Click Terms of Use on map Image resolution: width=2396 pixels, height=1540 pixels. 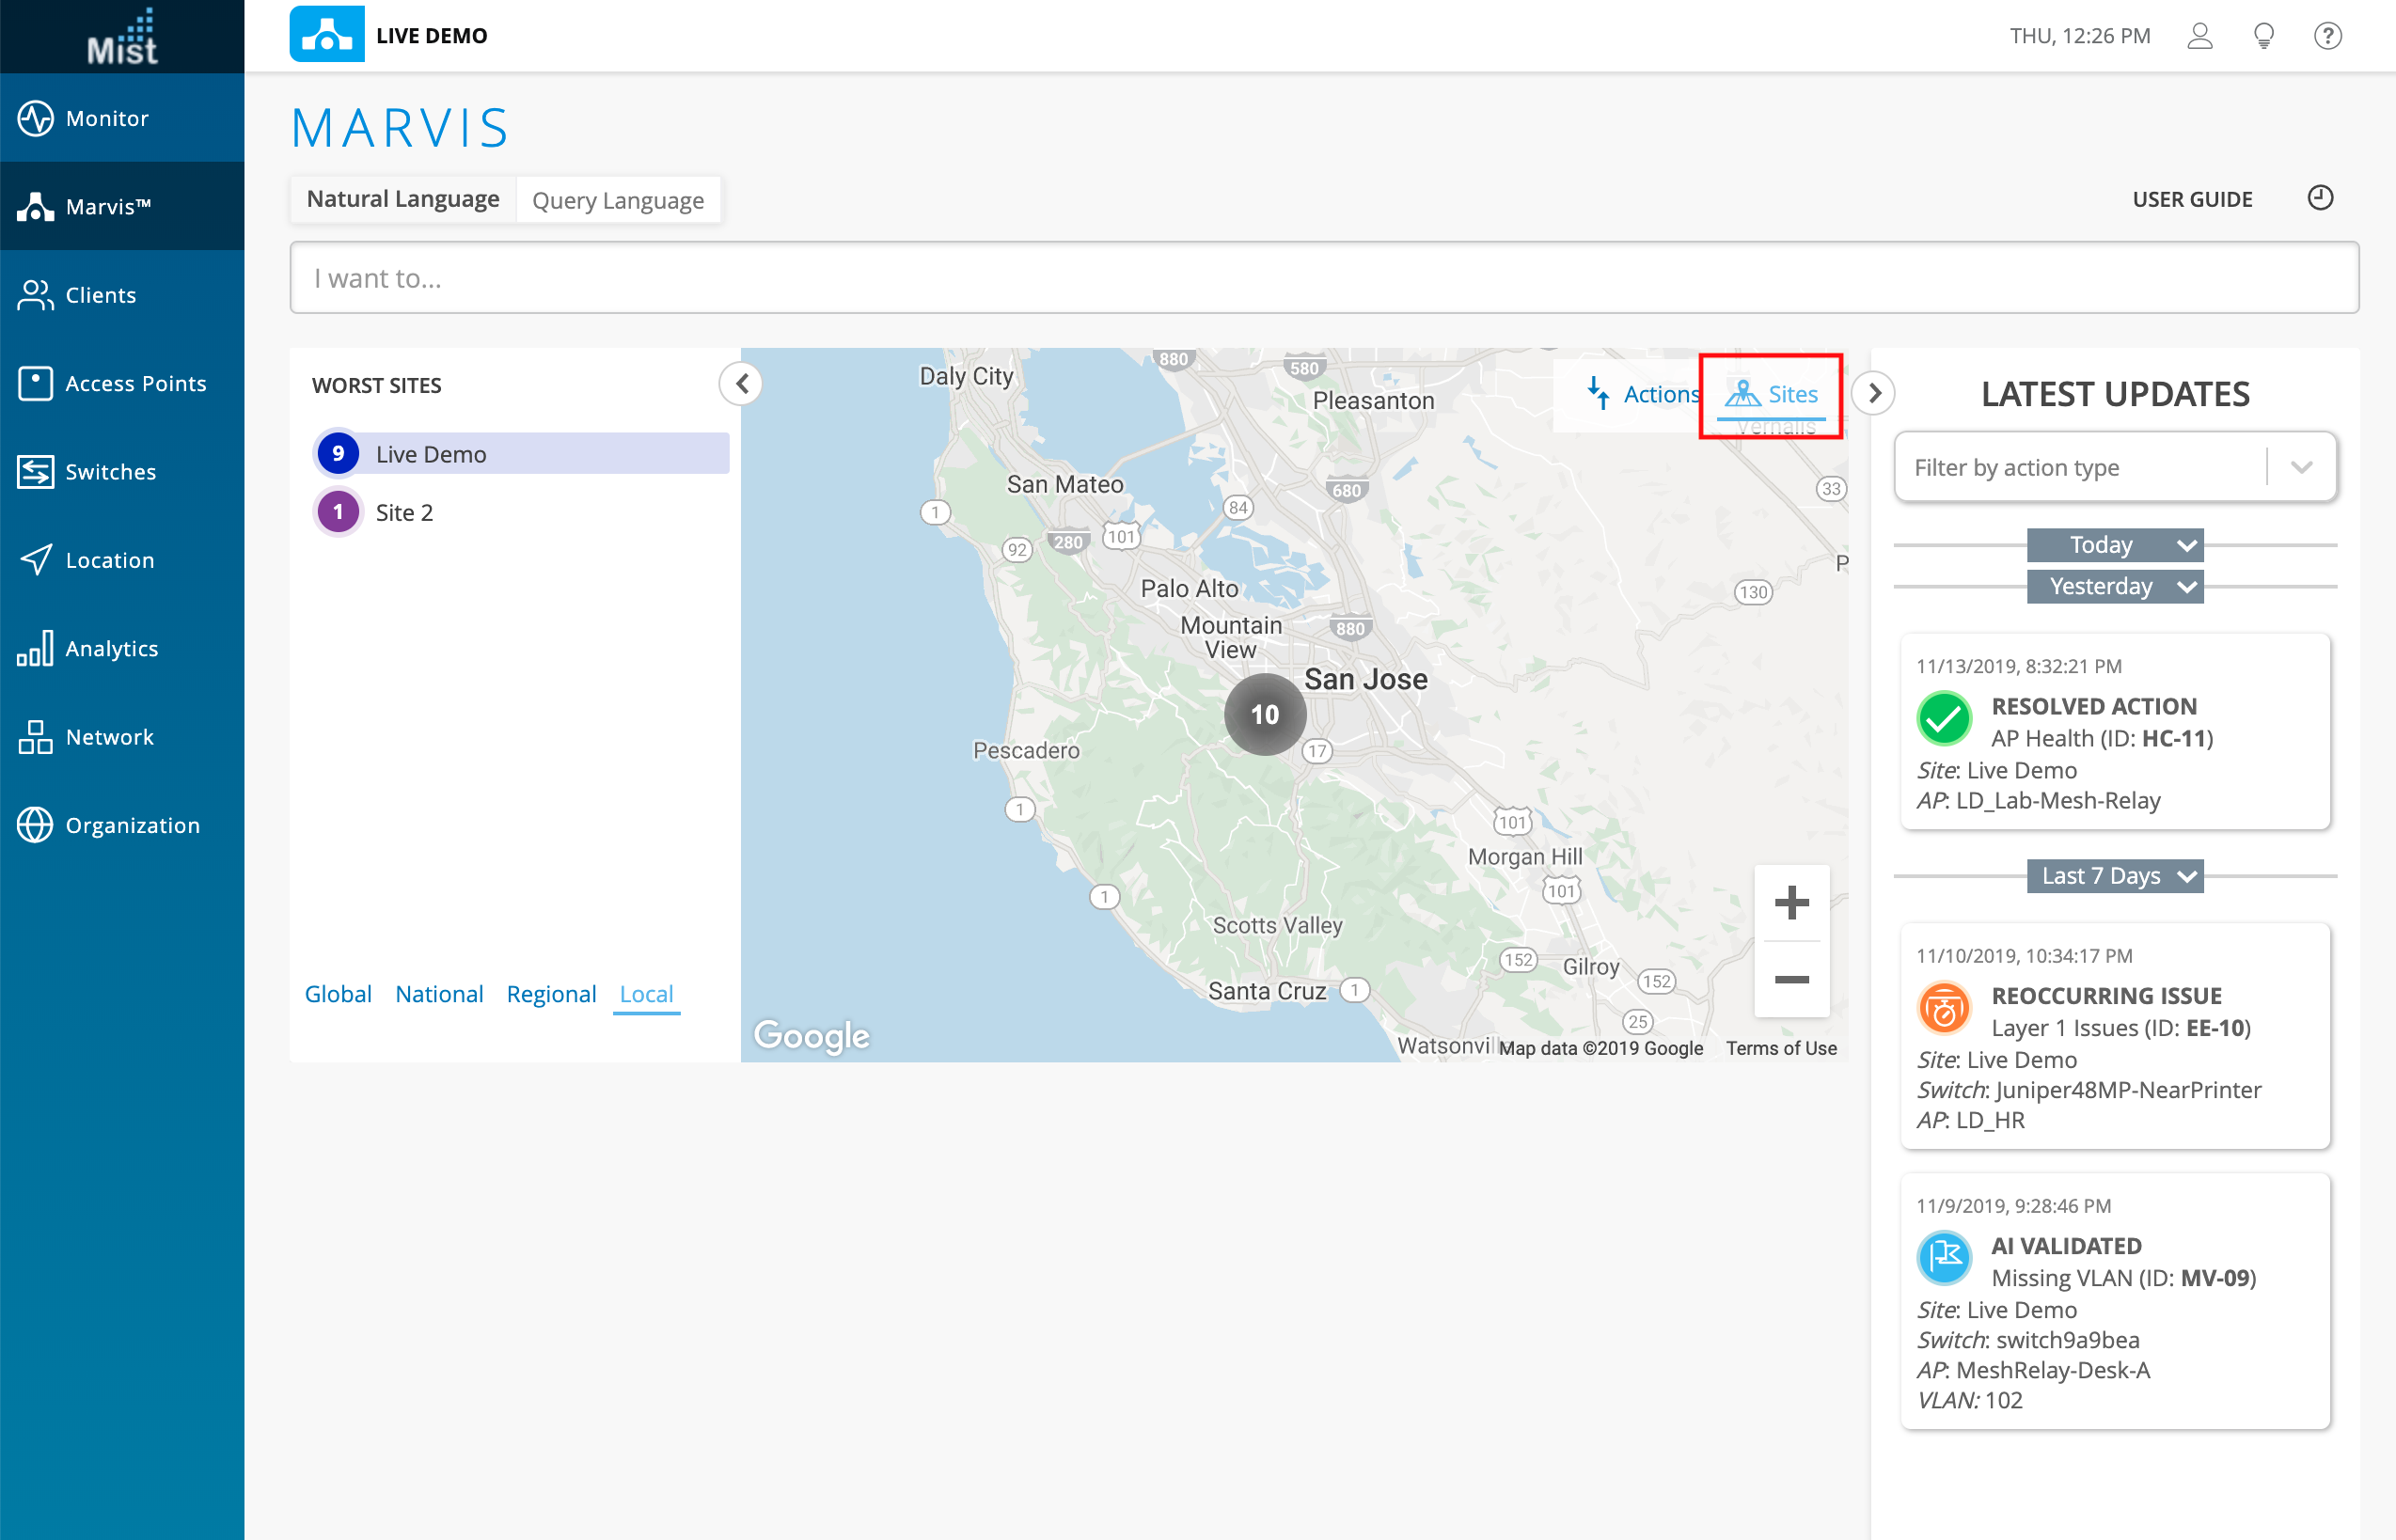[x=1780, y=1048]
